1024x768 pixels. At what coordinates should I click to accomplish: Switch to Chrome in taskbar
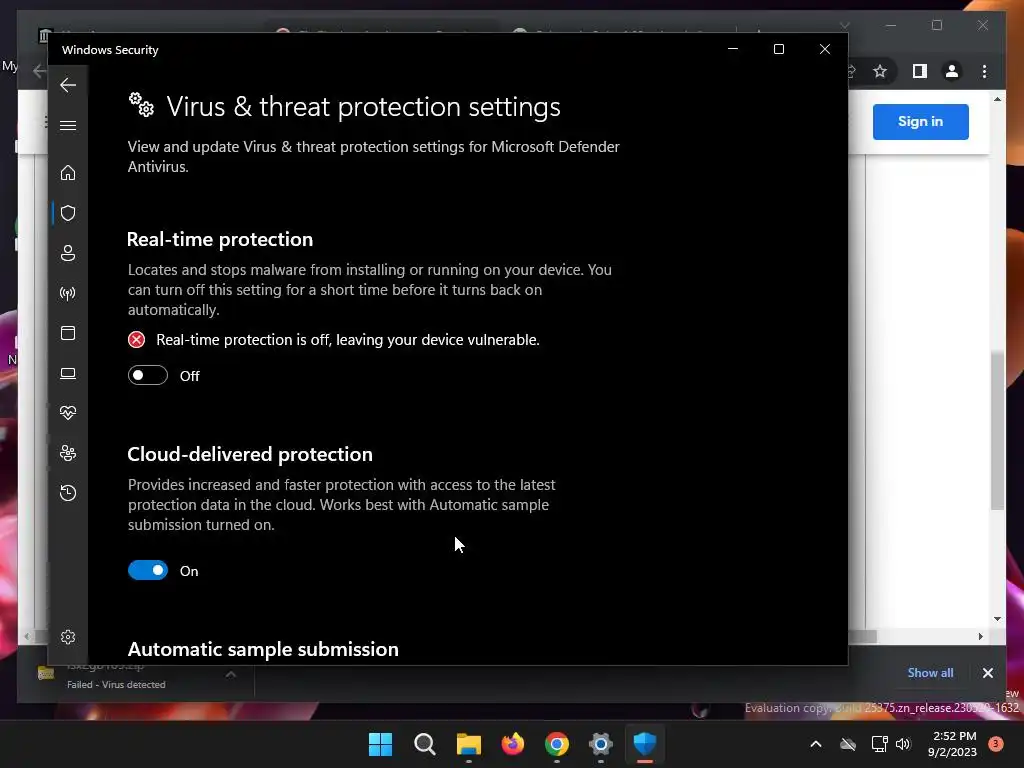(556, 744)
